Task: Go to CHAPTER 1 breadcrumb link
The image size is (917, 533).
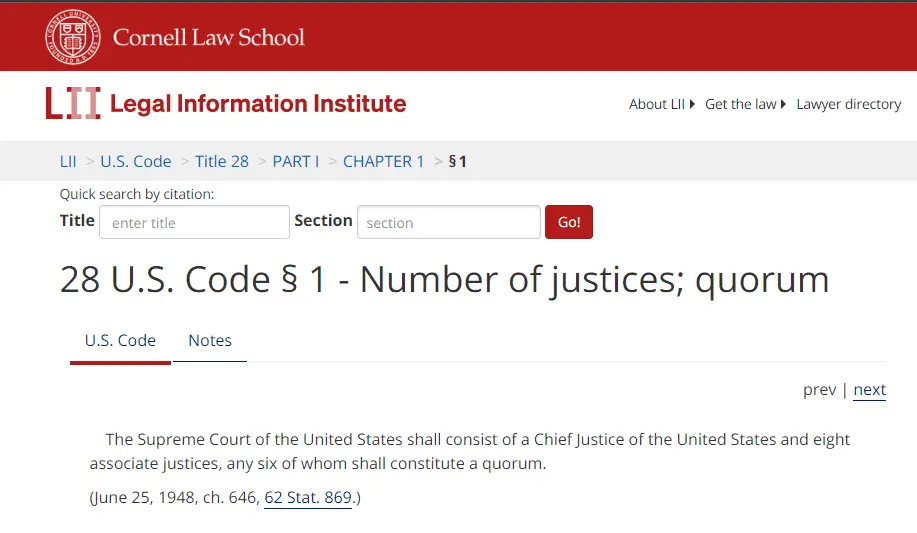Action: [384, 161]
